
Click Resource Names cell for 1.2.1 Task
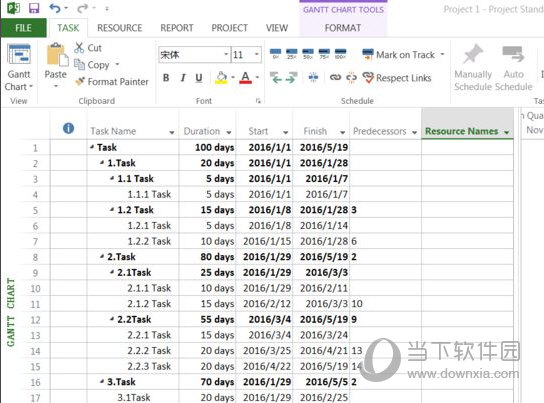pyautogui.click(x=467, y=225)
